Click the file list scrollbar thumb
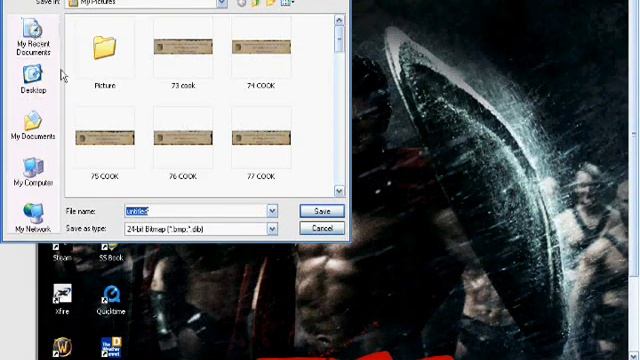The image size is (640, 360). pyautogui.click(x=339, y=39)
